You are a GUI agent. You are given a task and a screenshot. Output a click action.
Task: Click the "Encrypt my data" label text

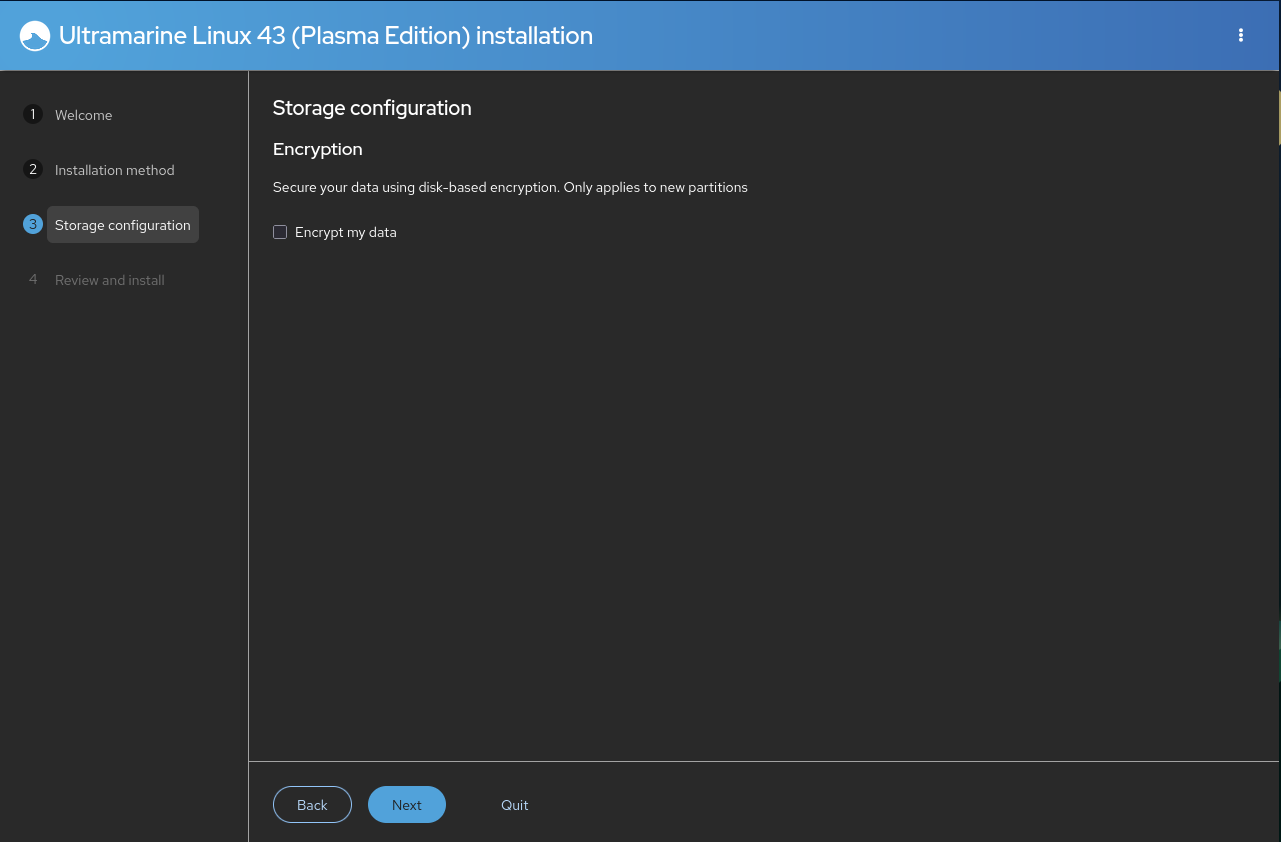[x=346, y=232]
